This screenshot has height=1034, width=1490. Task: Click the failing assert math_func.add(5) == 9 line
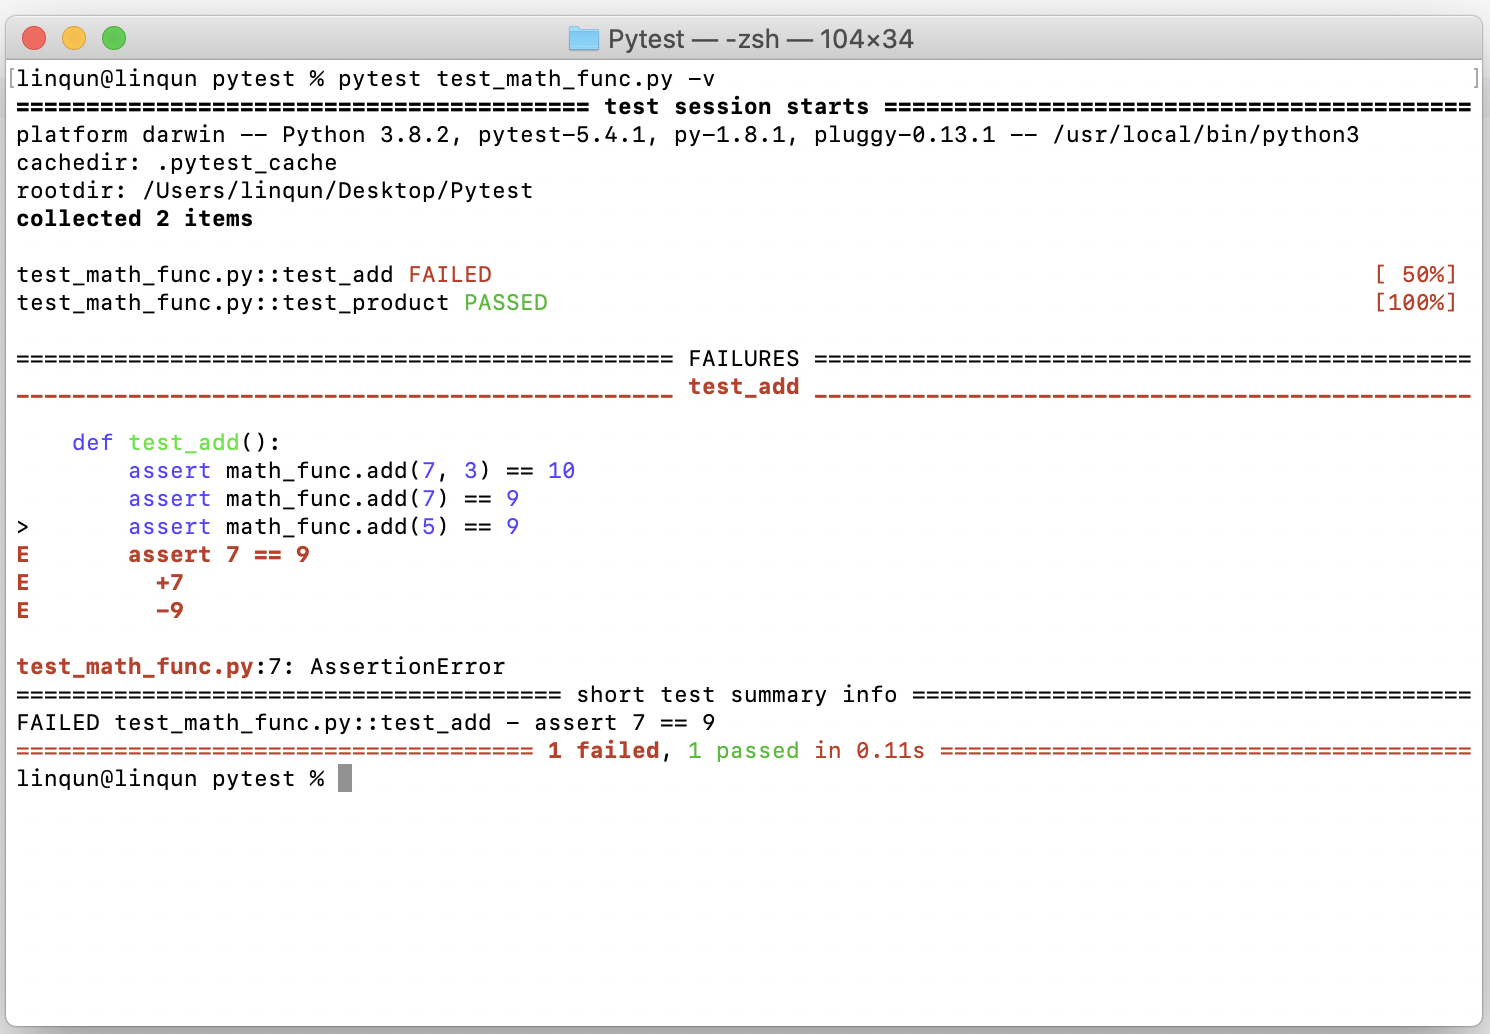coord(320,526)
